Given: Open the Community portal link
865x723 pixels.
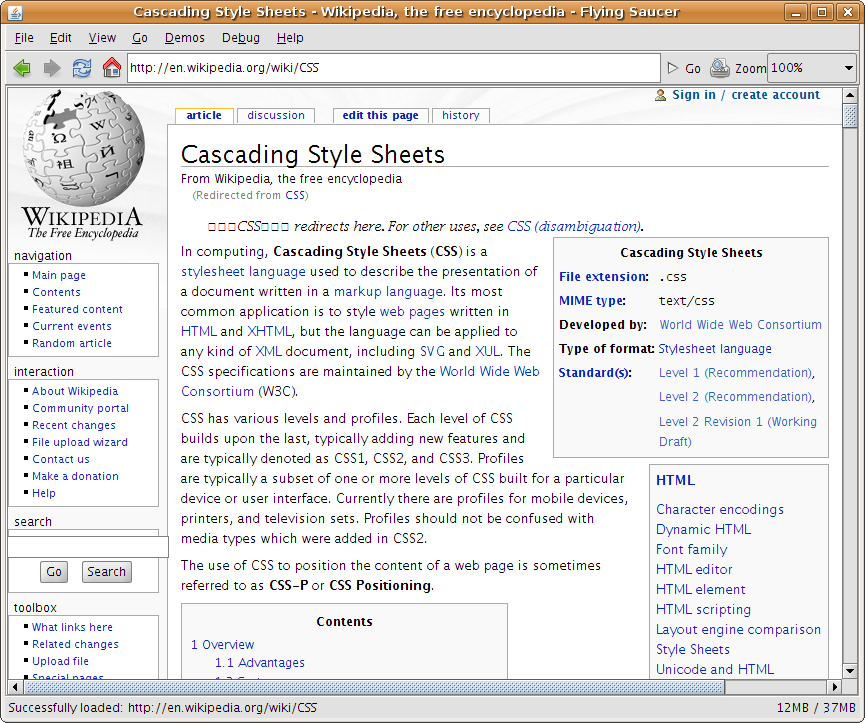Looking at the screenshot, I should tap(81, 408).
